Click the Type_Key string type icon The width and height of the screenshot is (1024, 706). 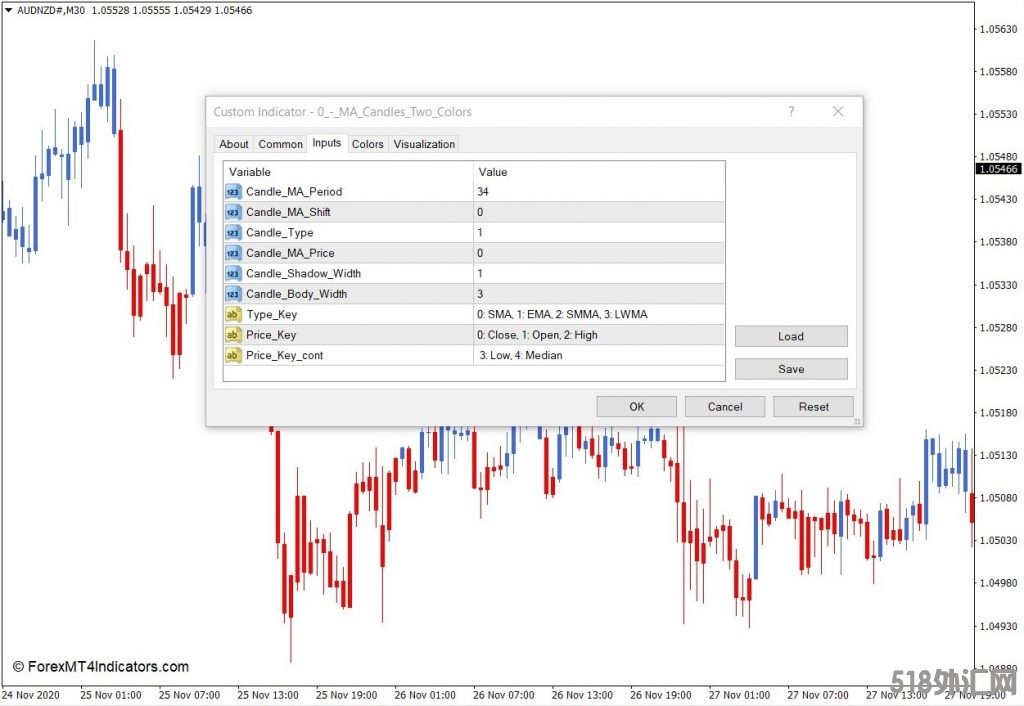[x=233, y=315]
